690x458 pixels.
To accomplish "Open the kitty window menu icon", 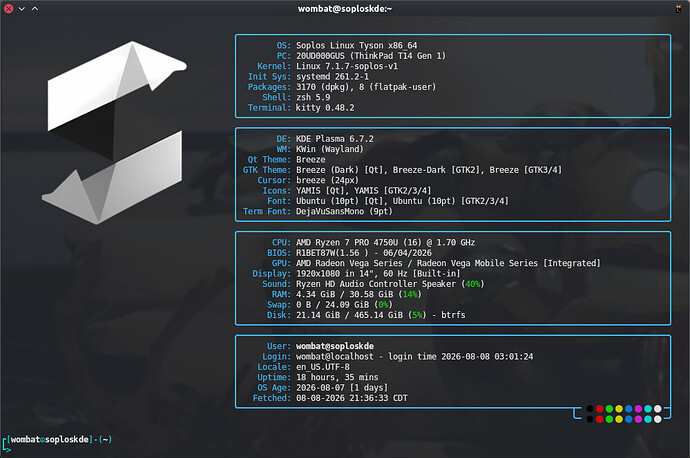I will tap(678, 9).
